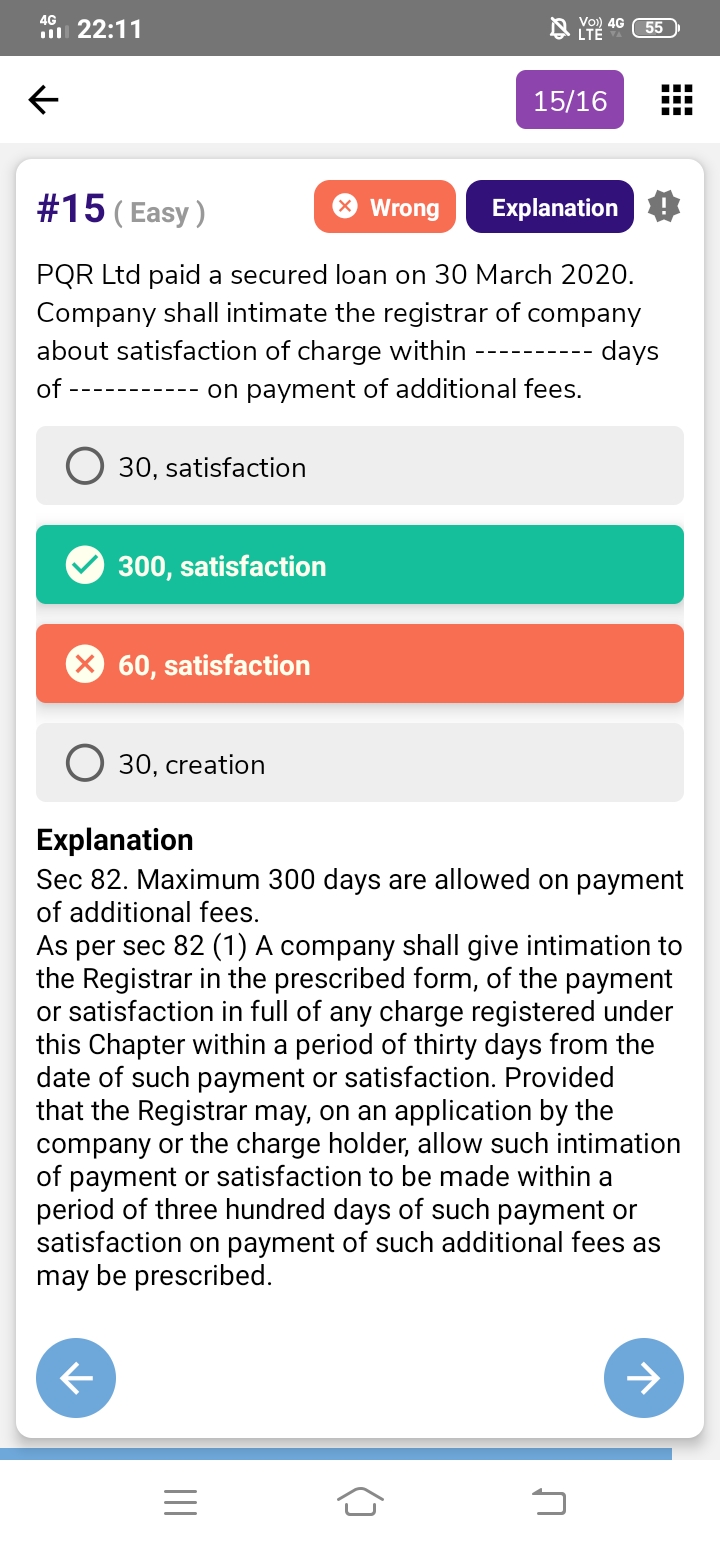Open Android recent apps menu icon

coord(180,1501)
